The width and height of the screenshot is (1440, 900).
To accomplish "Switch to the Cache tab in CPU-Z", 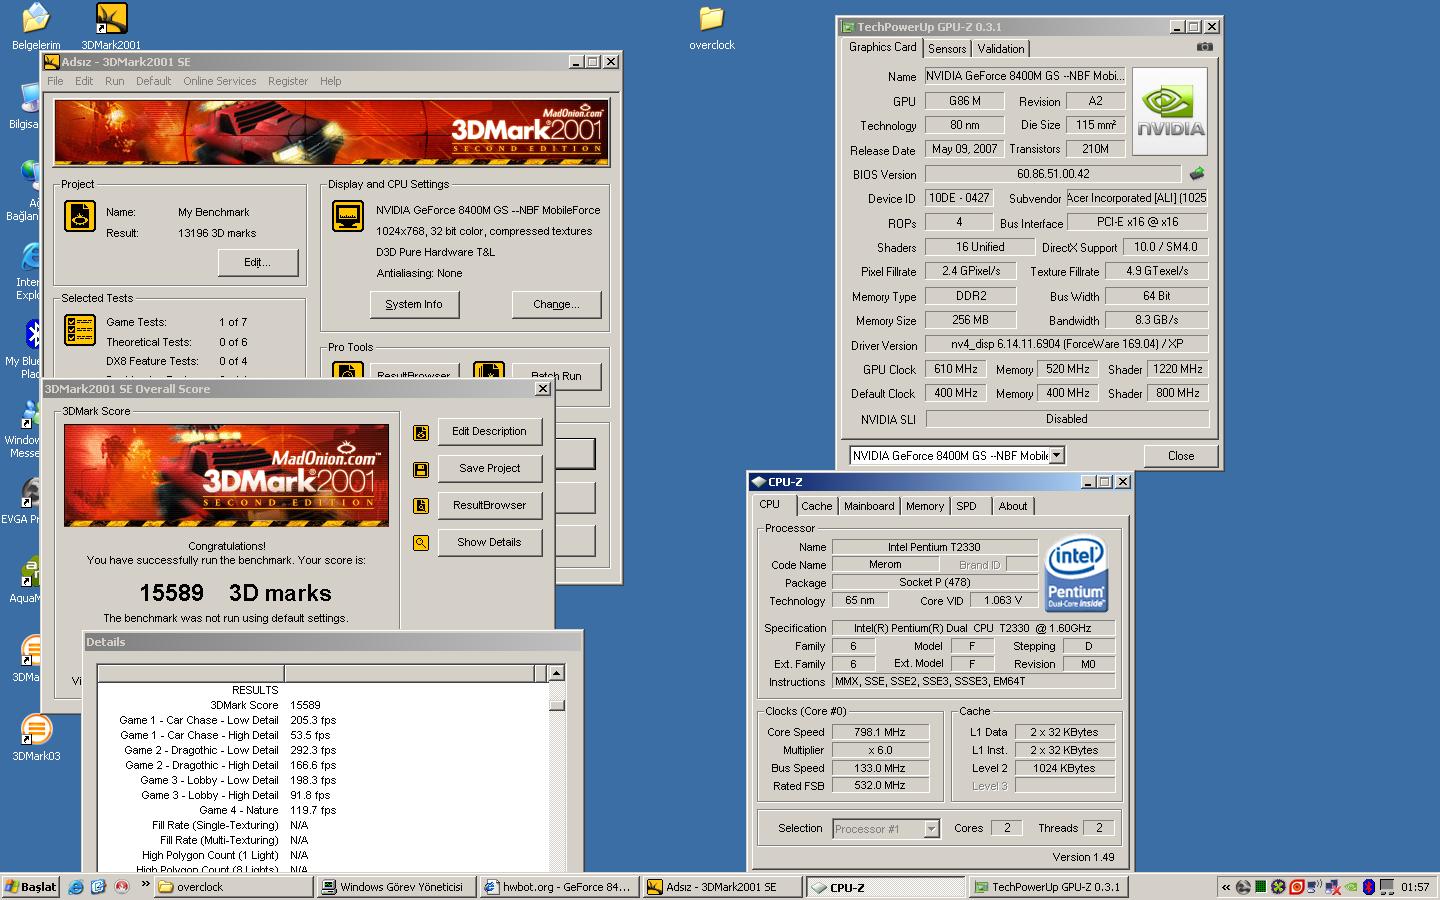I will coord(816,506).
